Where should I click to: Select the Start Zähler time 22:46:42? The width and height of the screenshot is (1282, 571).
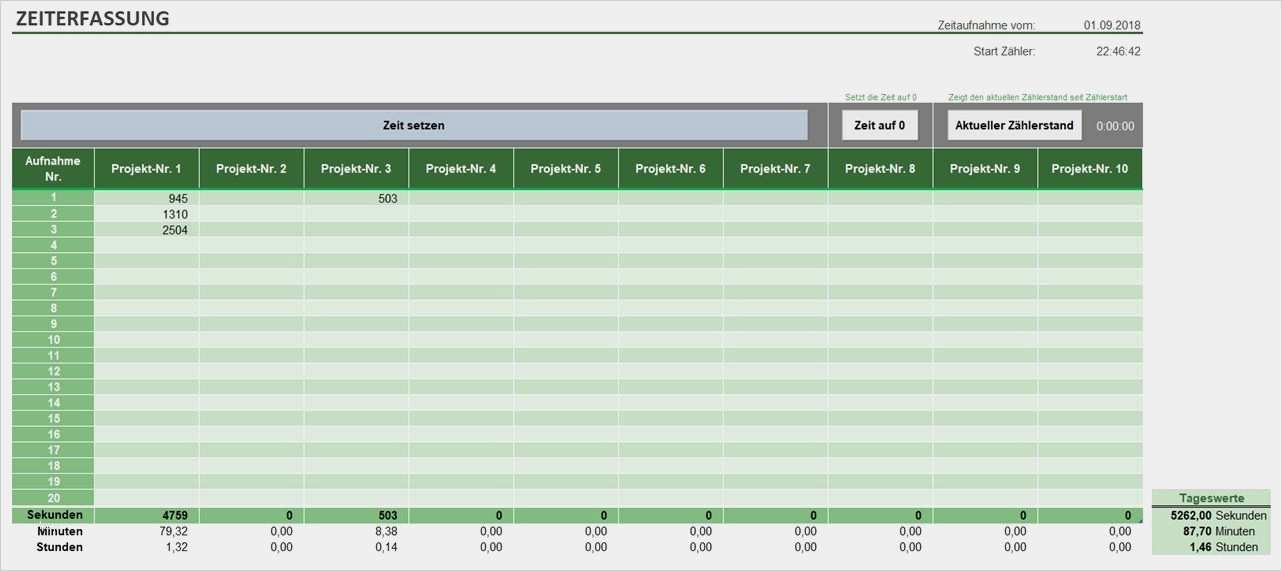point(1118,51)
